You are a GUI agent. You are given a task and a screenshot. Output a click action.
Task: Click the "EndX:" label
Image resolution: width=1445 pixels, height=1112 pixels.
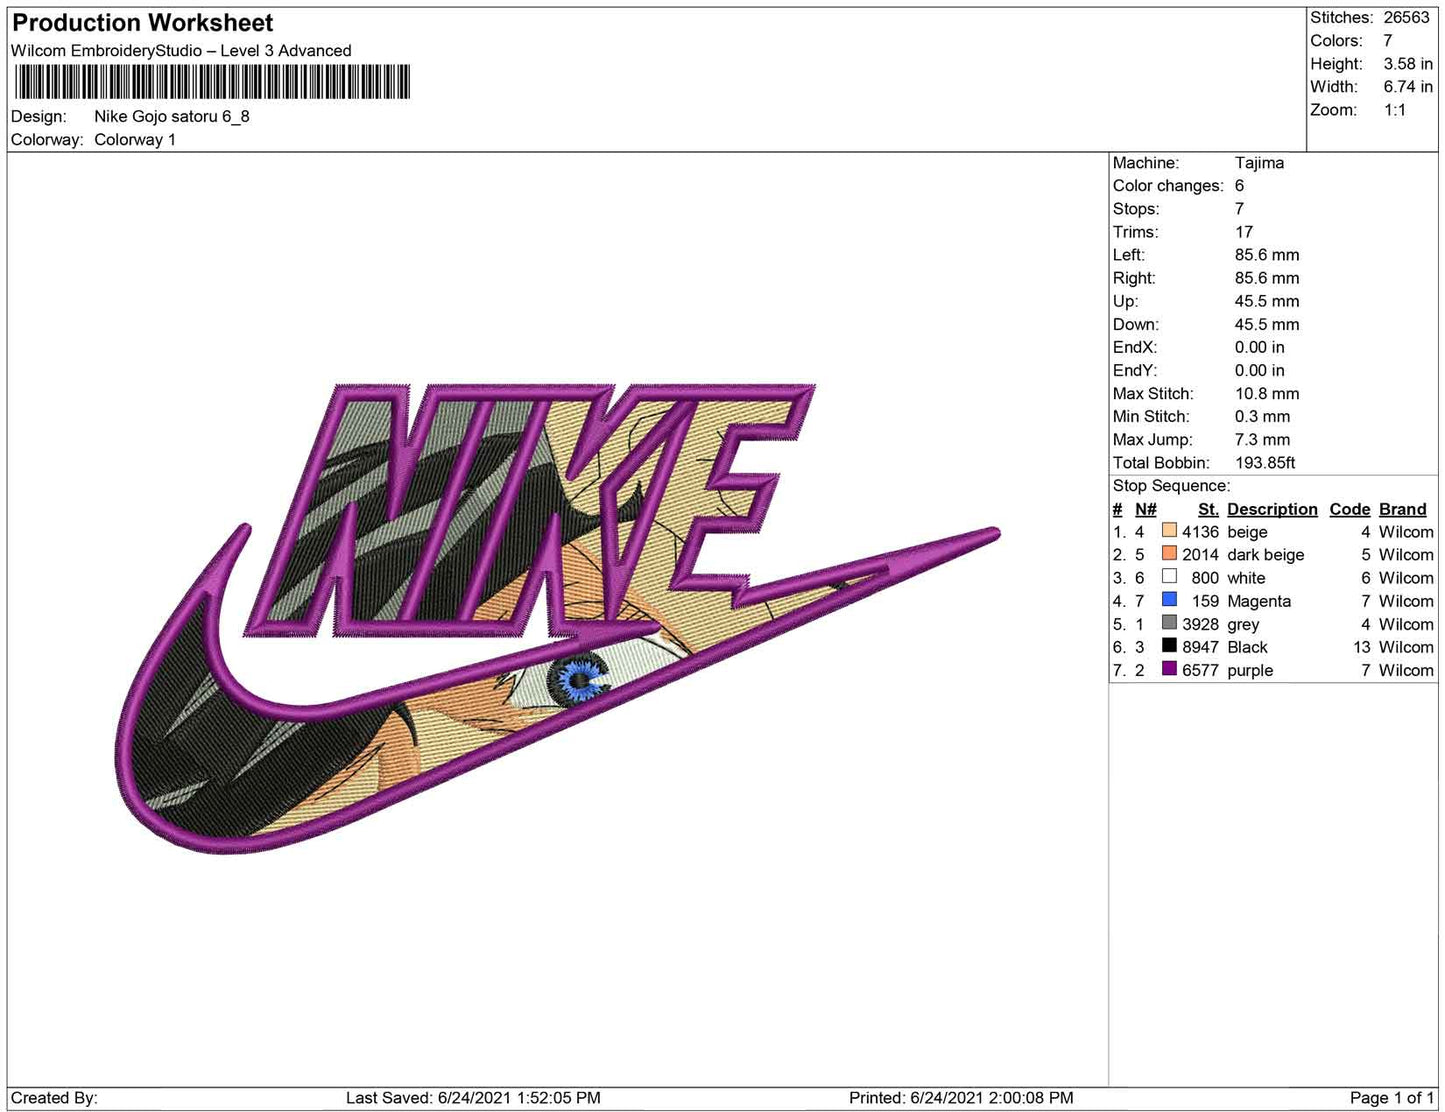click(x=1135, y=347)
